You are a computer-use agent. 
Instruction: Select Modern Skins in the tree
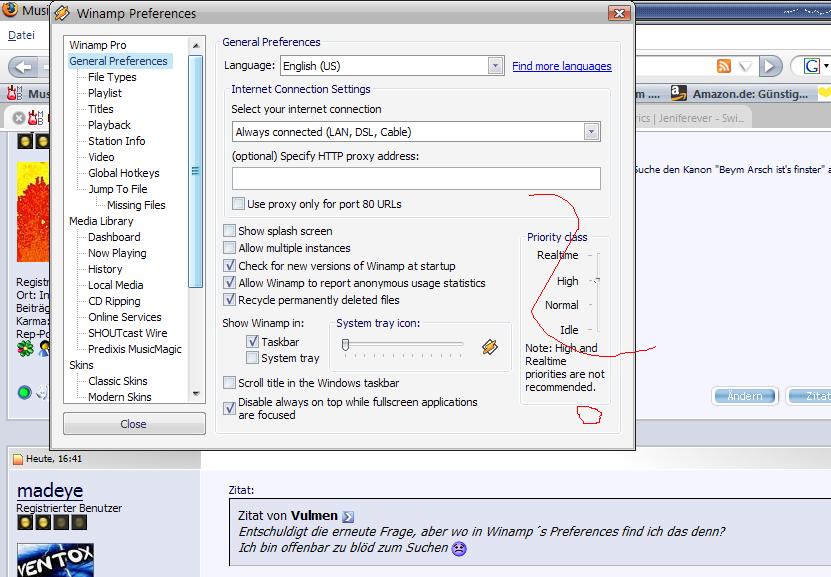(x=119, y=397)
